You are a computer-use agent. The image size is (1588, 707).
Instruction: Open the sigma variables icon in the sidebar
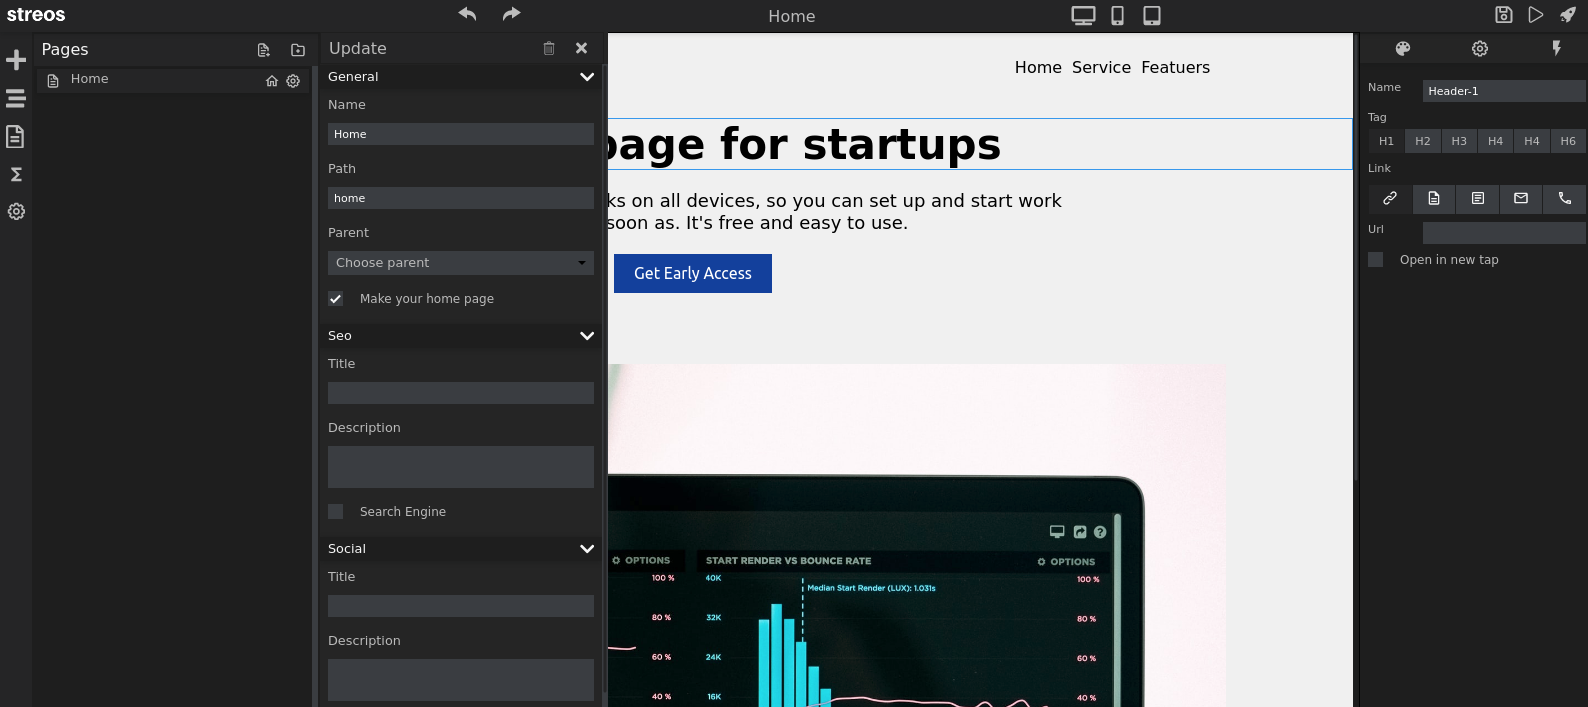(16, 174)
